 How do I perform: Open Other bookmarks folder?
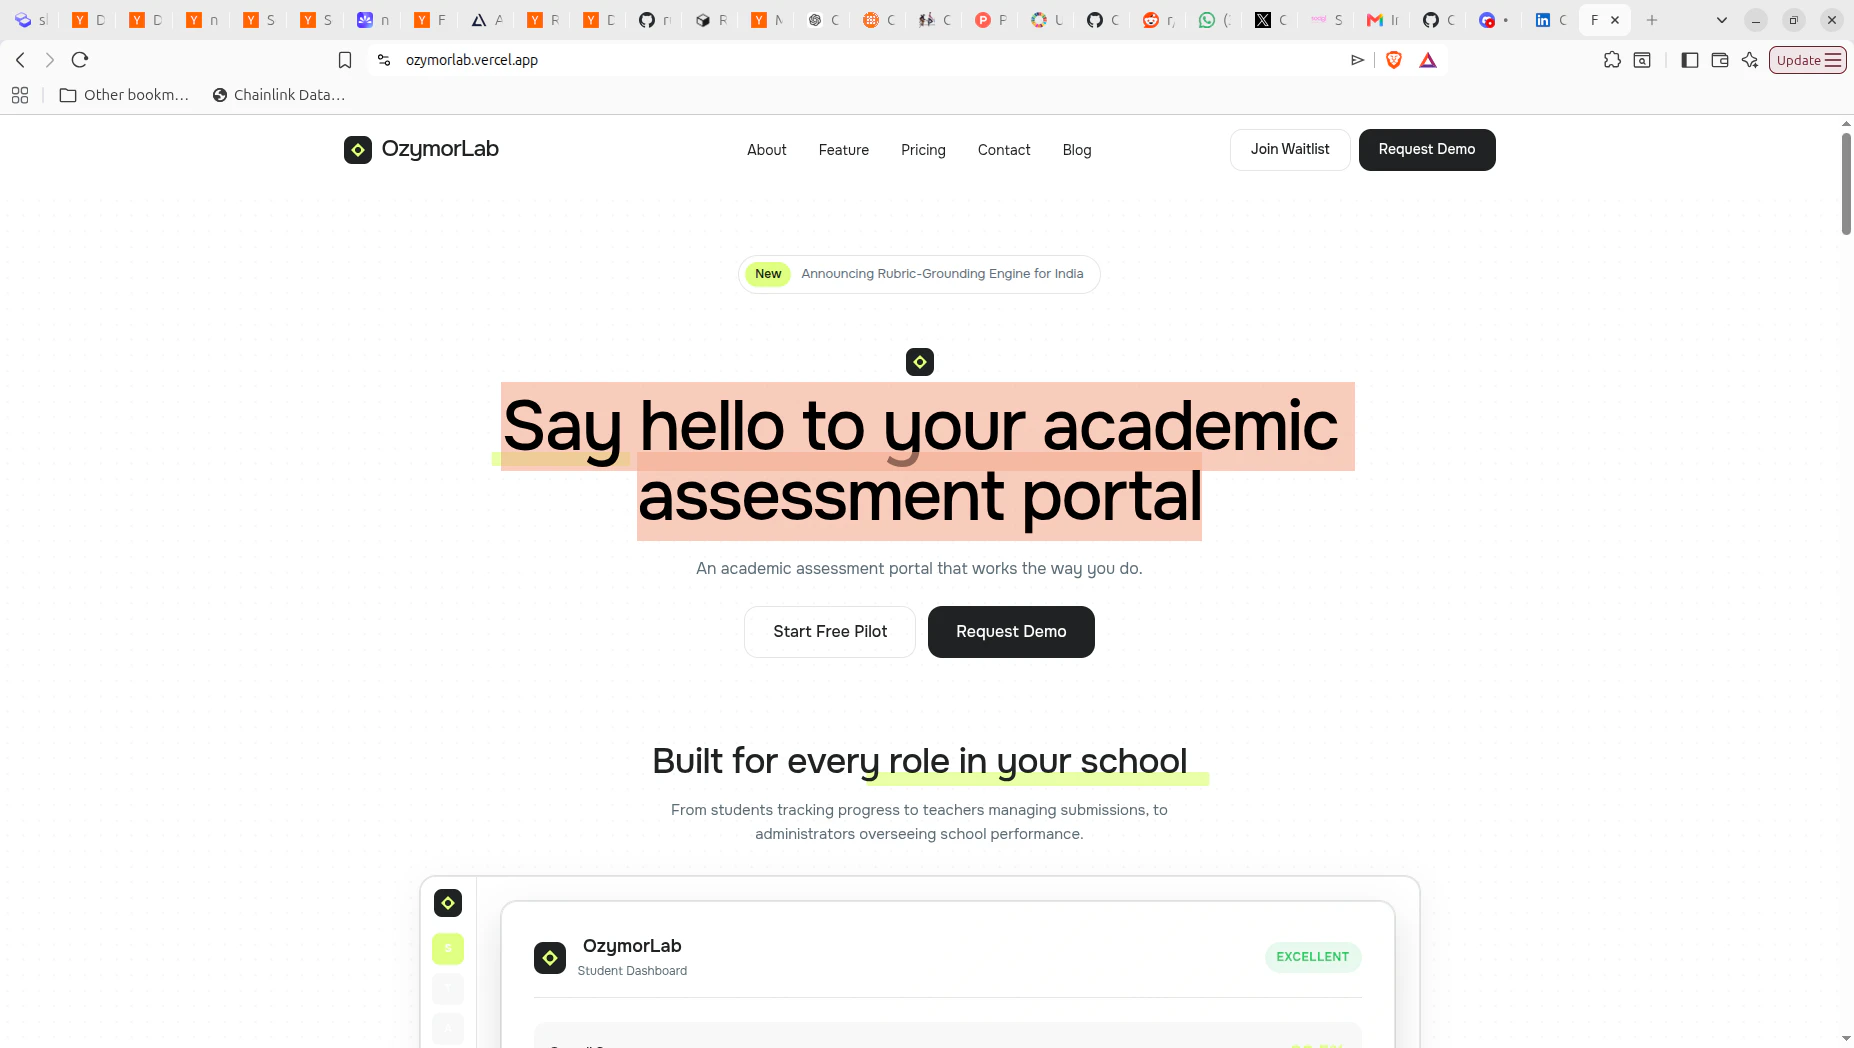pos(125,95)
